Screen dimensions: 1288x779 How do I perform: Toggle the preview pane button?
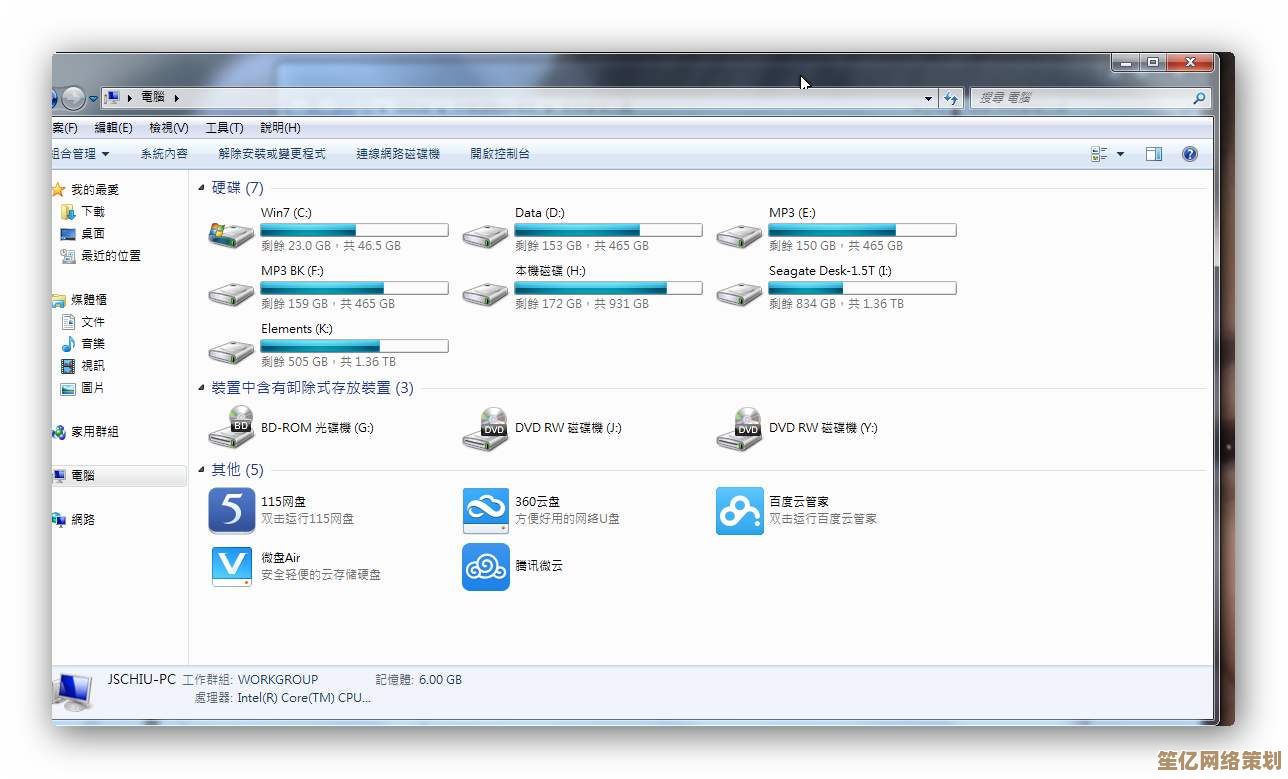1154,154
